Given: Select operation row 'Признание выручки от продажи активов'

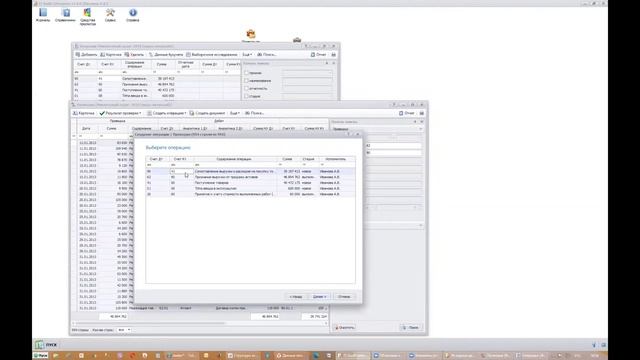Looking at the screenshot, I should (250, 177).
